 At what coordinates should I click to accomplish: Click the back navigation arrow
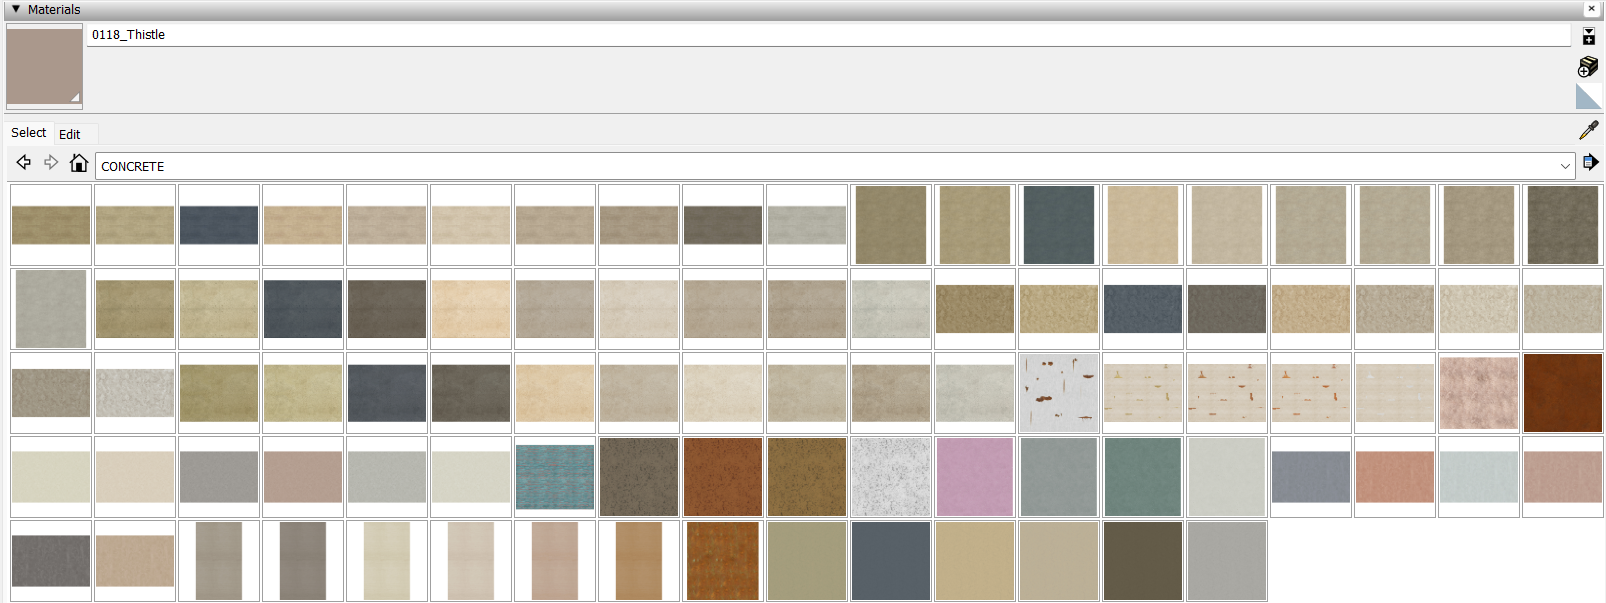[24, 162]
